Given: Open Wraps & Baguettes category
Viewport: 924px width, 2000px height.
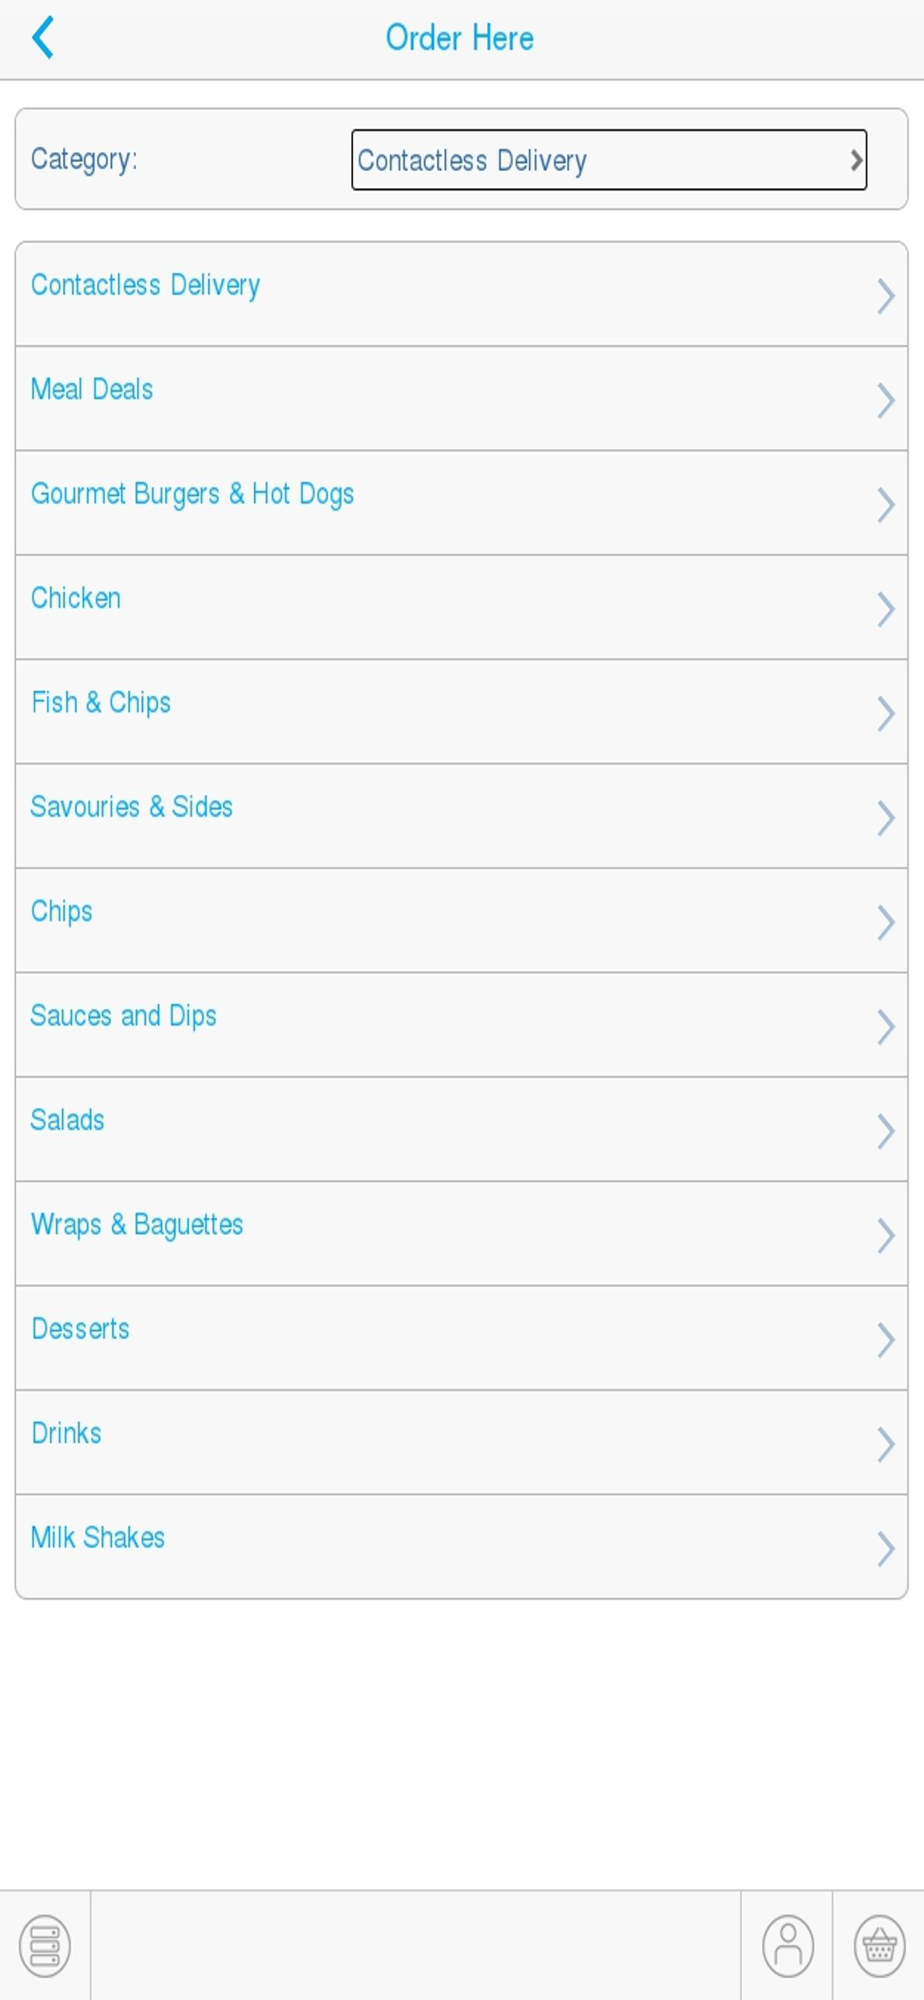Looking at the screenshot, I should tap(137, 1225).
